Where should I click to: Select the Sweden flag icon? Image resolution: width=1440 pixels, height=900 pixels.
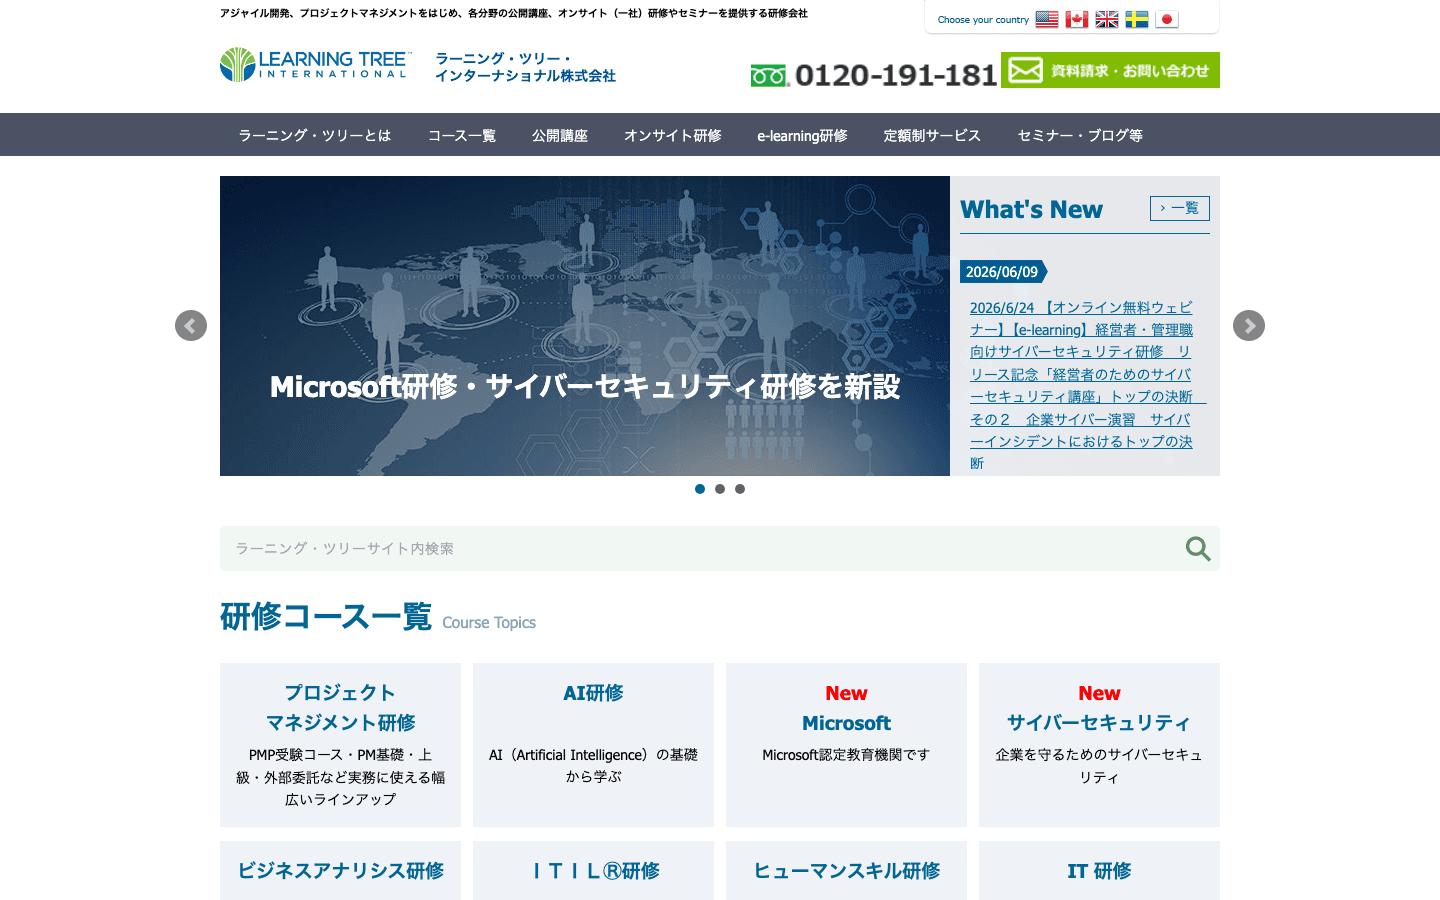click(1137, 19)
